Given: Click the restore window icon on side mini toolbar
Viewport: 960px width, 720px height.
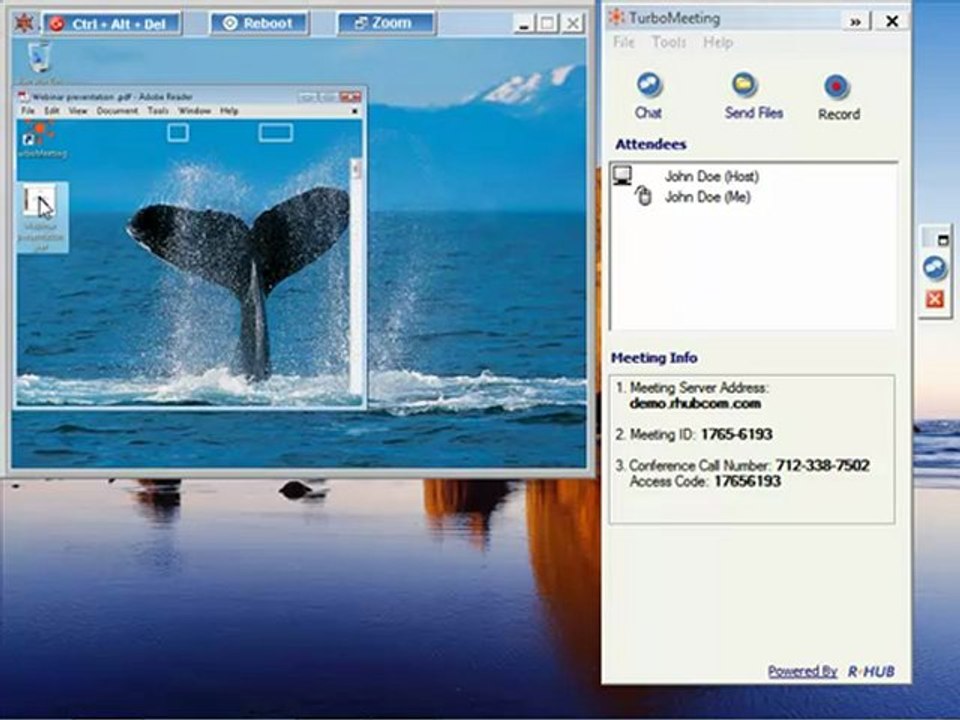Looking at the screenshot, I should (x=943, y=240).
